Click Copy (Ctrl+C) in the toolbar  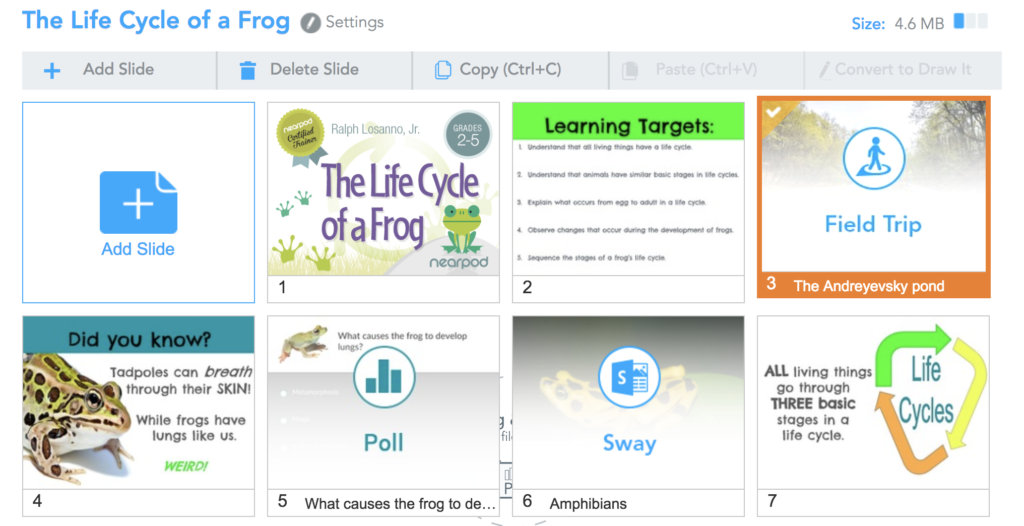[x=510, y=70]
